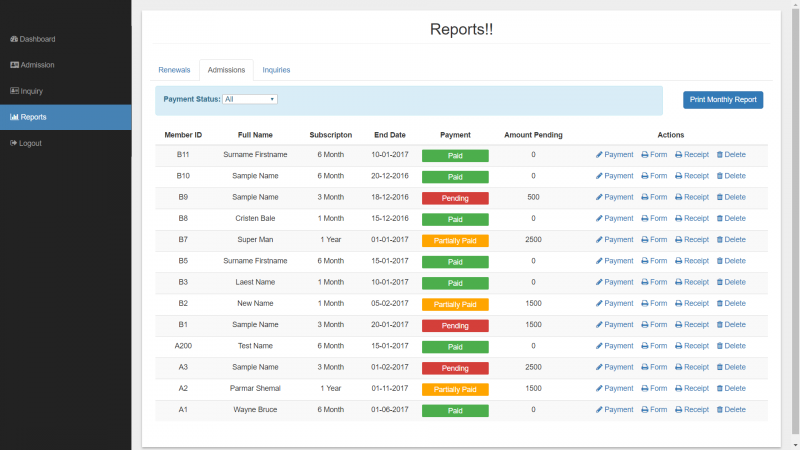The image size is (800, 450).
Task: Click the Print Monthly Report button
Action: click(x=723, y=100)
